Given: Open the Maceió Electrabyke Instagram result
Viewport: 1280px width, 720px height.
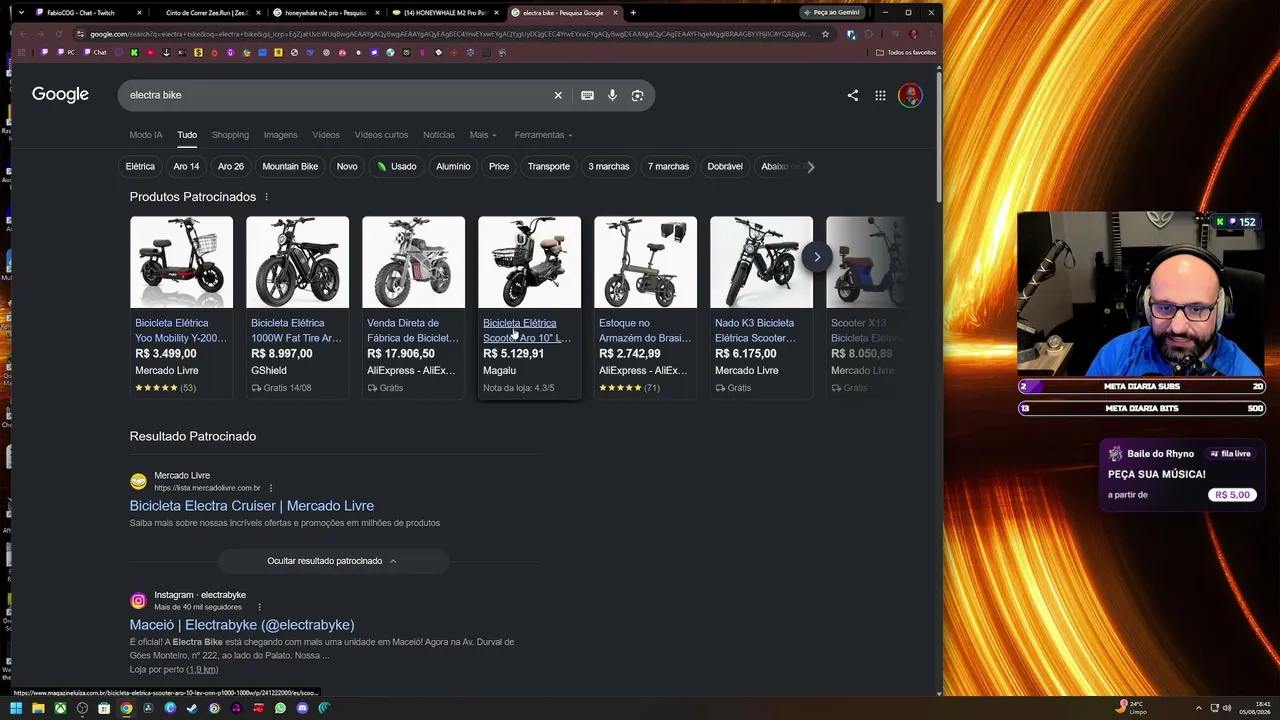Looking at the screenshot, I should [242, 625].
